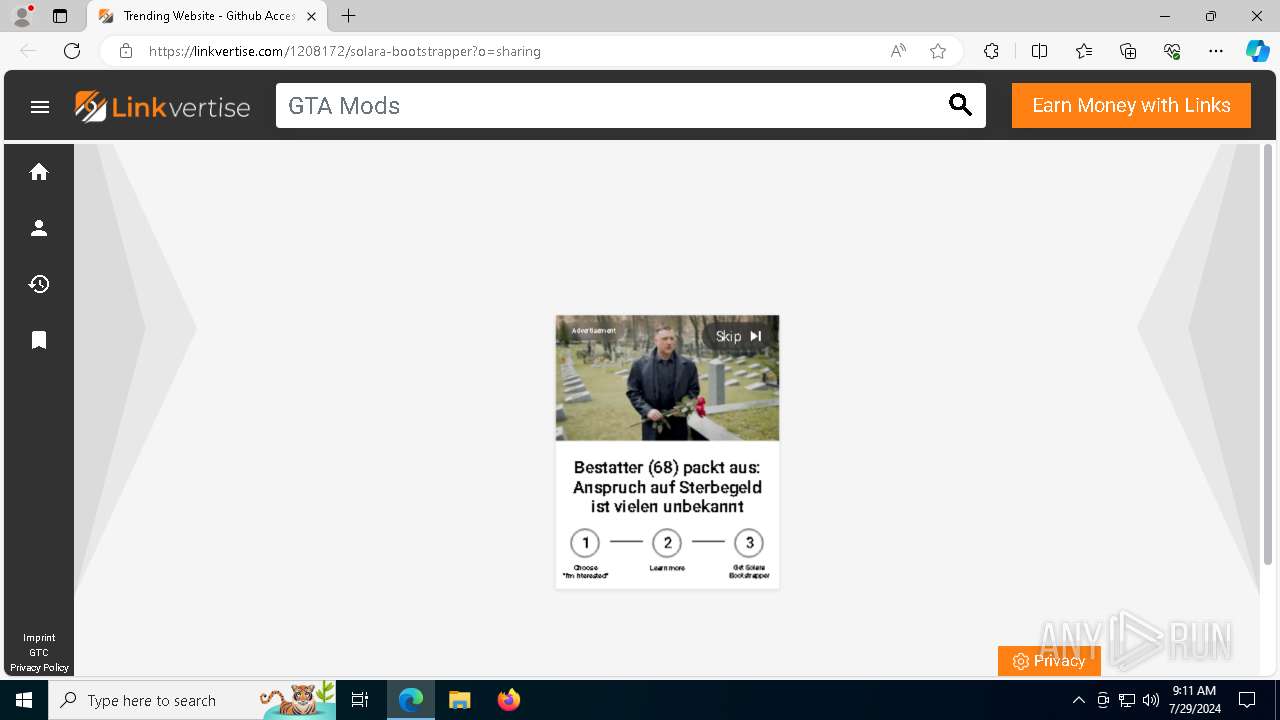Open Collections panel

[1128, 51]
